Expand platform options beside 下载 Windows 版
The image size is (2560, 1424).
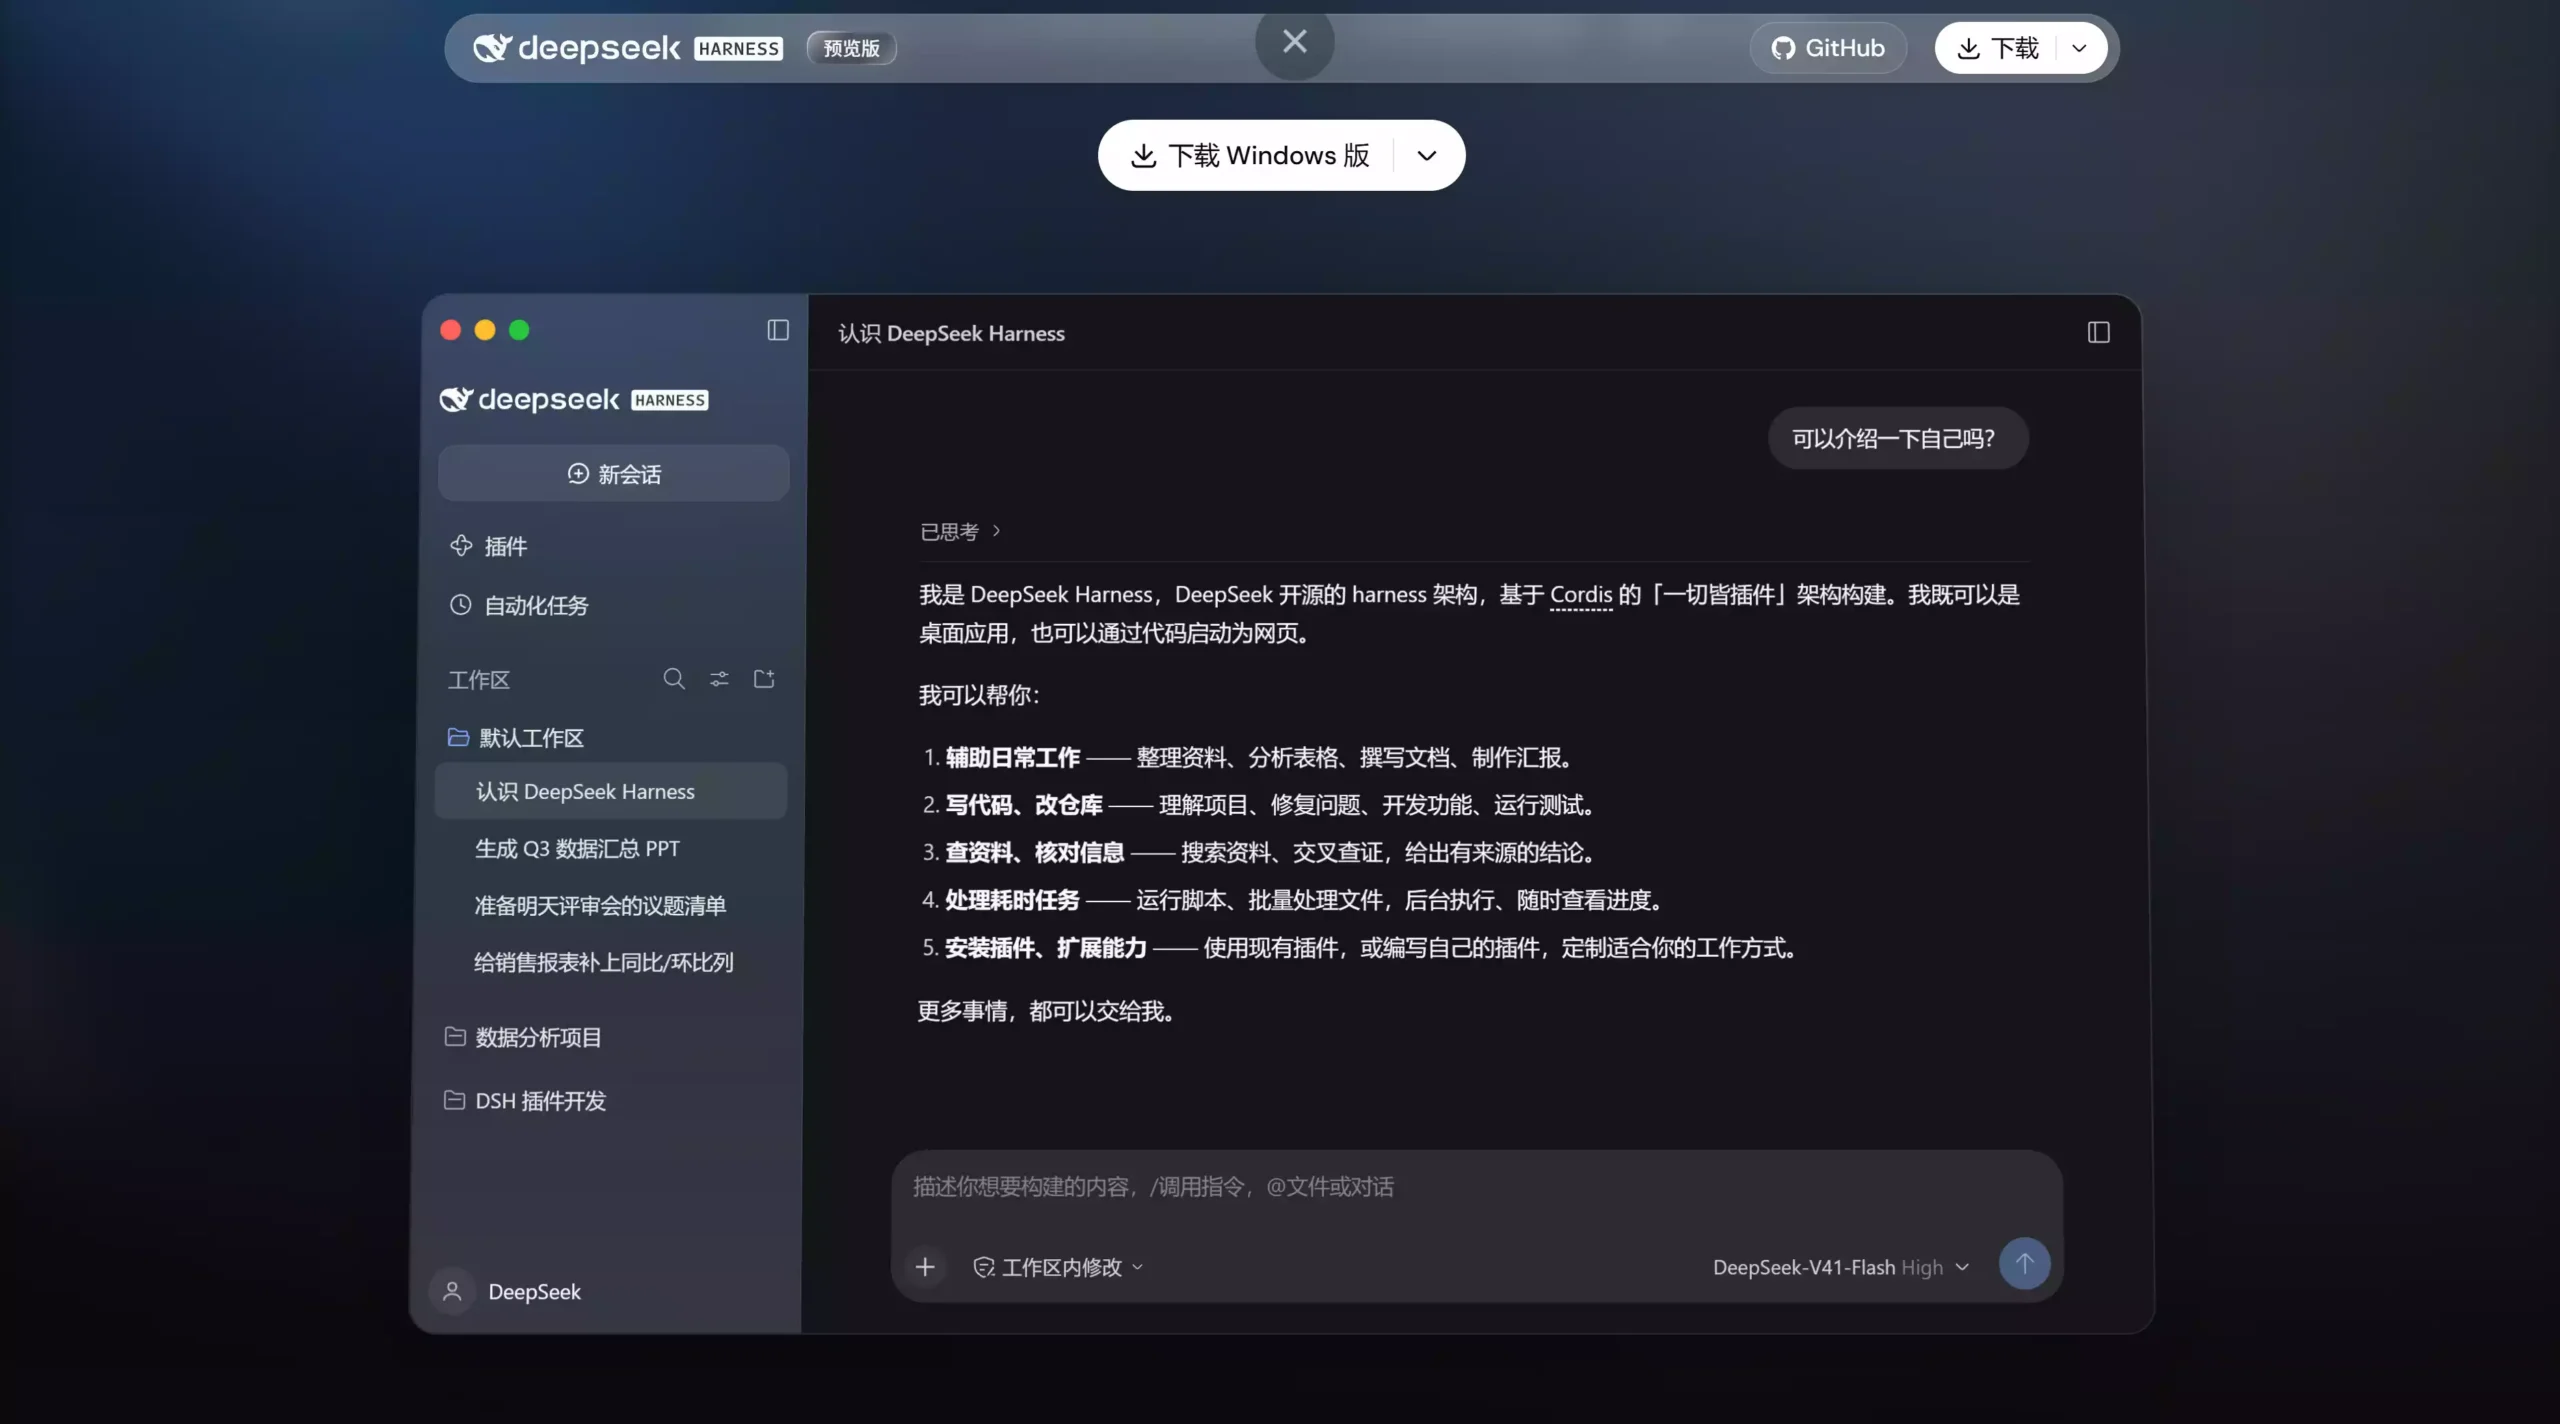coord(1427,155)
